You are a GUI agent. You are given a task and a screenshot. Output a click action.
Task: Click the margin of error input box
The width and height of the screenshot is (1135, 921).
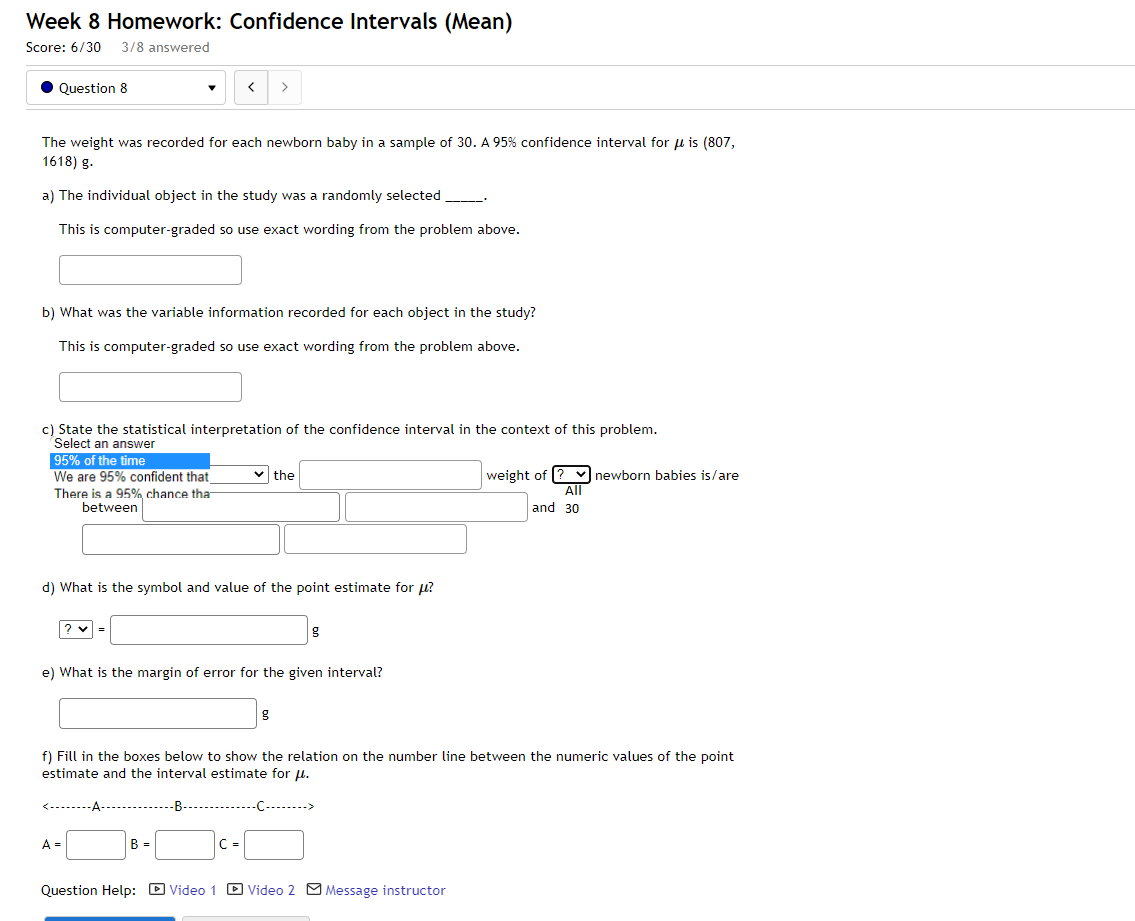click(157, 713)
